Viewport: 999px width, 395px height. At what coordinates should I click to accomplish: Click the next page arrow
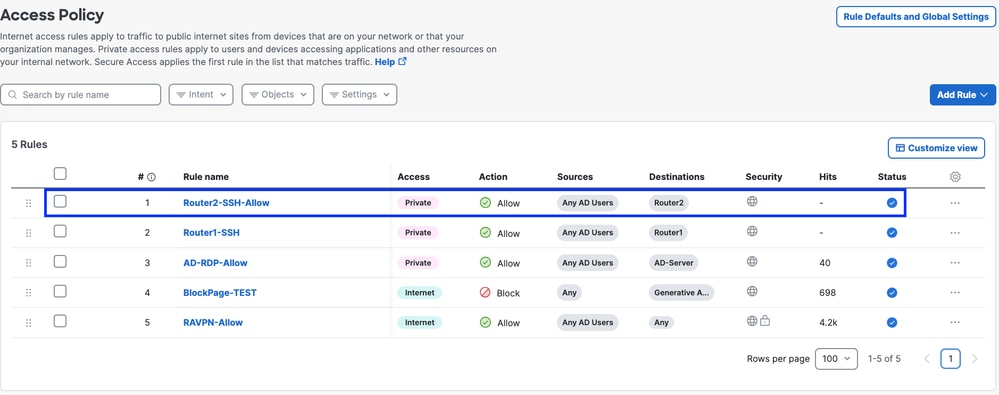click(974, 359)
